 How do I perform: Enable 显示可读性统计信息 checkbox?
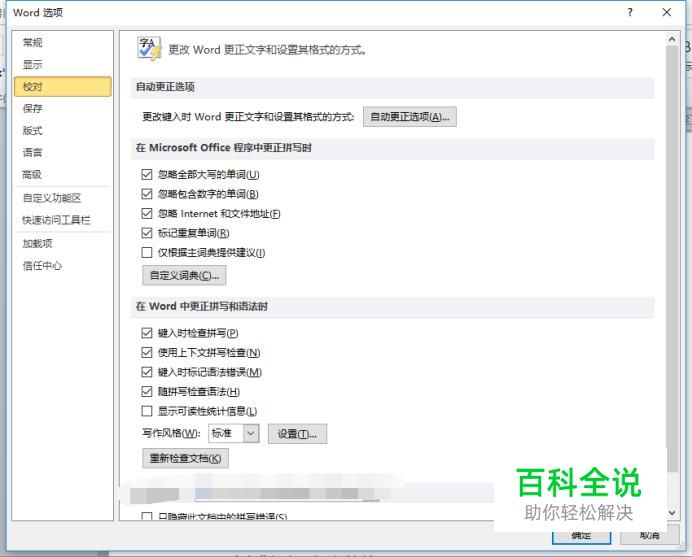[x=147, y=411]
